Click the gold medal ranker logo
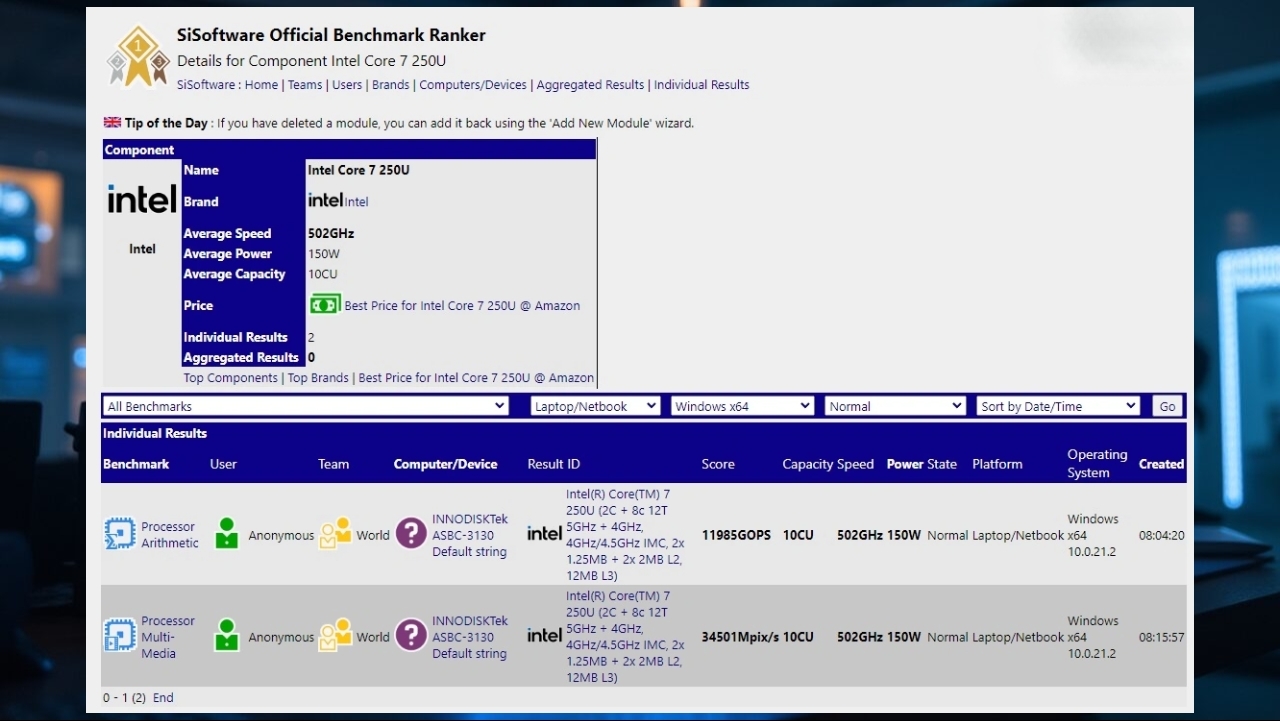1280x721 pixels. pyautogui.click(x=138, y=56)
